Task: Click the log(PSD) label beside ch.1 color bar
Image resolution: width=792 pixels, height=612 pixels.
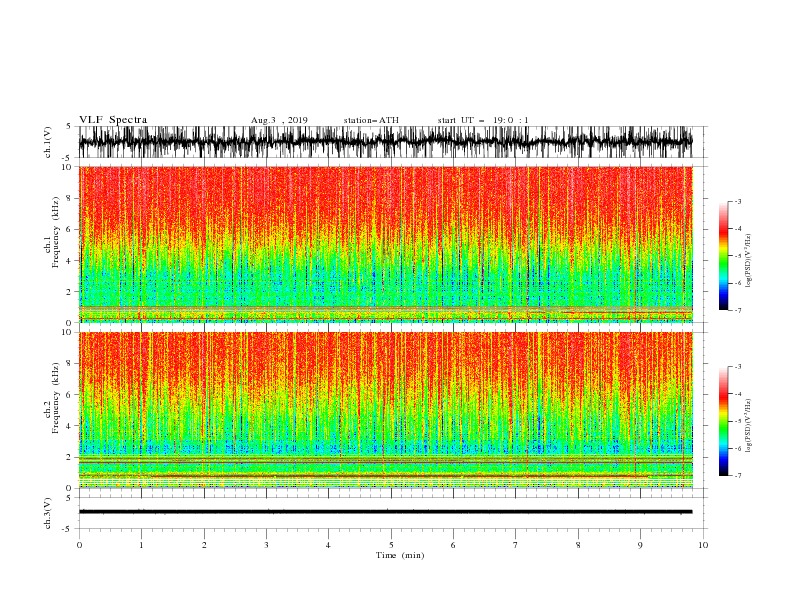Action: click(x=749, y=261)
